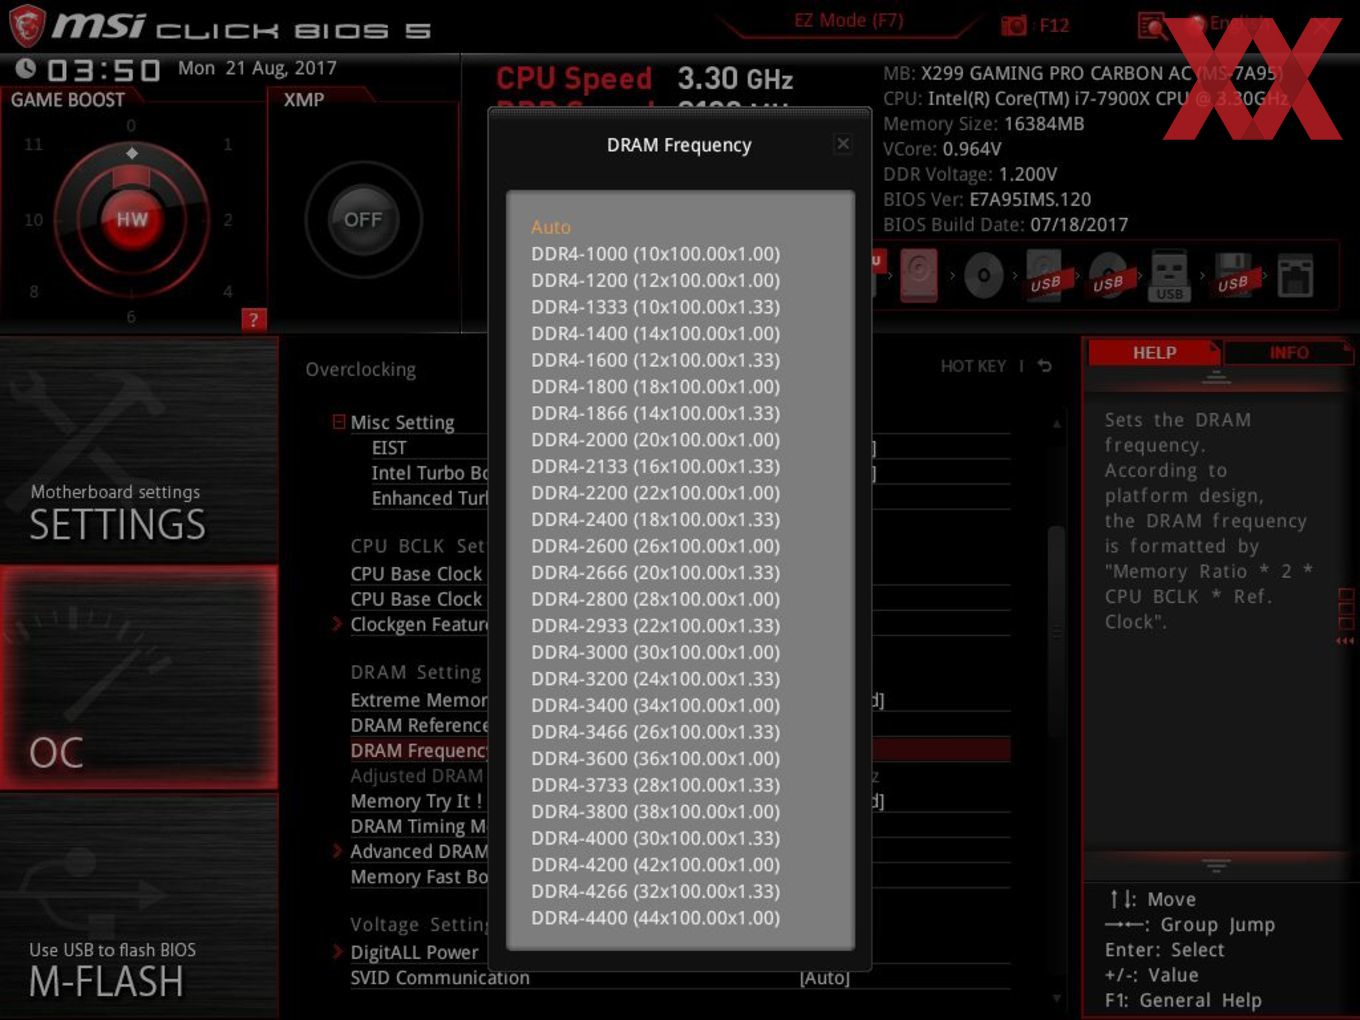Viewport: 1360px width, 1020px height.
Task: Switch to EZ Mode (F7)
Action: [x=848, y=20]
